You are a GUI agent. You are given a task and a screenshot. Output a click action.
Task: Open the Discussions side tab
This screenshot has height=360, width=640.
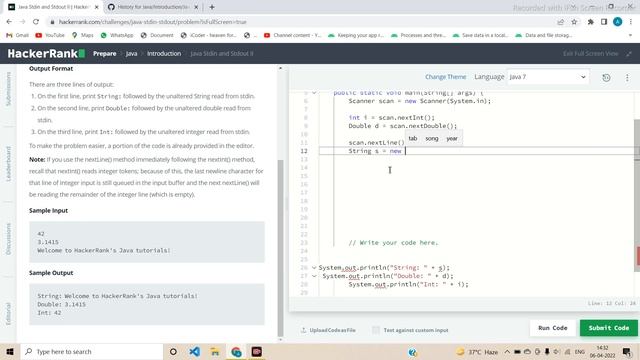pos(8,239)
